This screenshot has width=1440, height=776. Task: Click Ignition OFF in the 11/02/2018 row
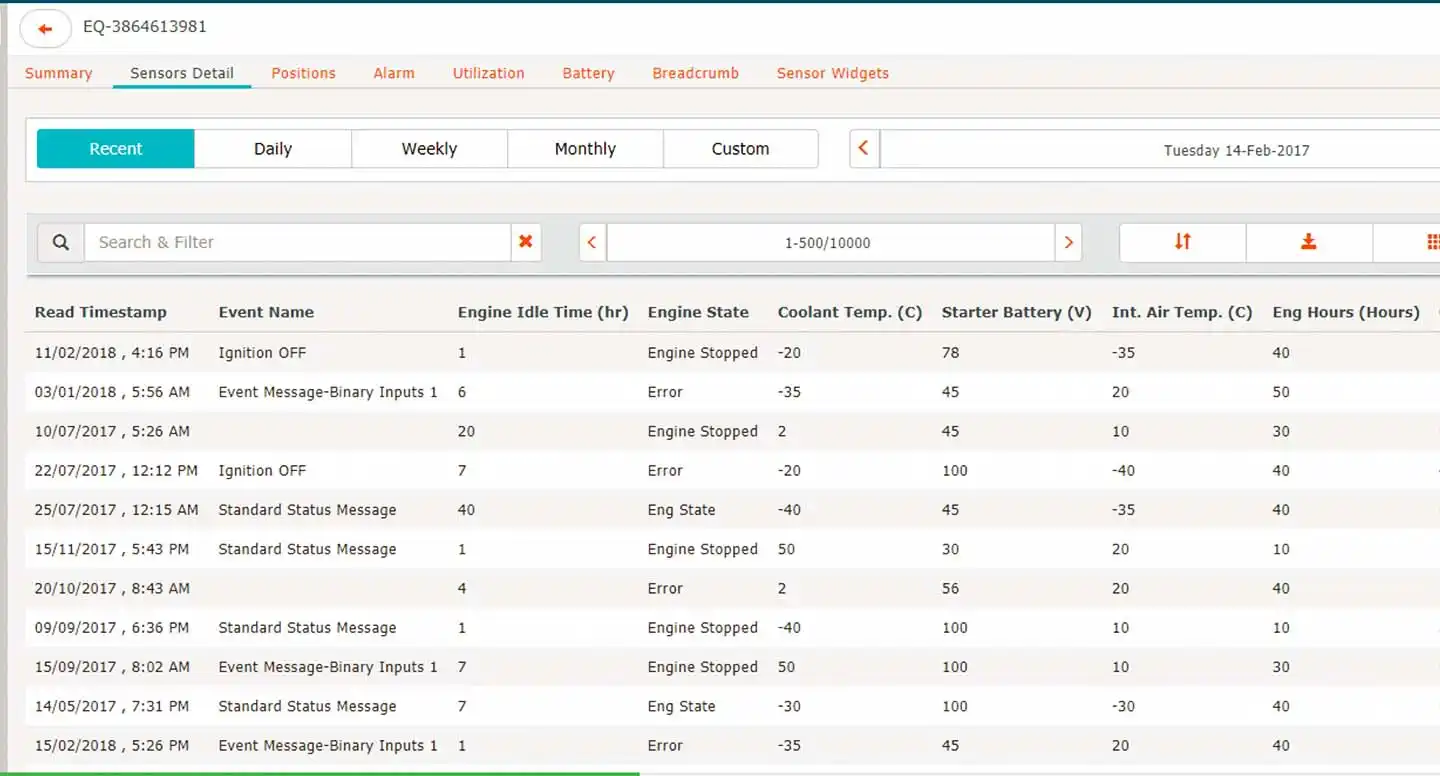[262, 353]
